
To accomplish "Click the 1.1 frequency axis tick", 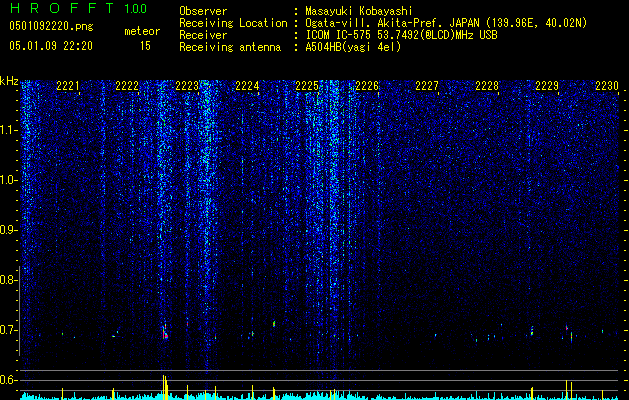I will pyautogui.click(x=9, y=130).
